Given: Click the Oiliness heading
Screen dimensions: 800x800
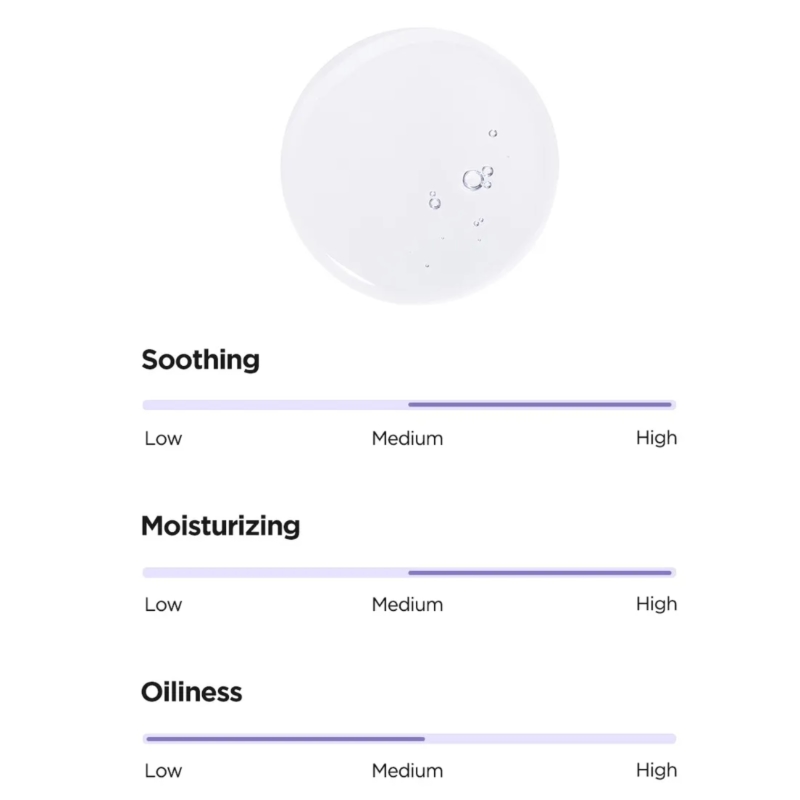Looking at the screenshot, I should pos(191,692).
